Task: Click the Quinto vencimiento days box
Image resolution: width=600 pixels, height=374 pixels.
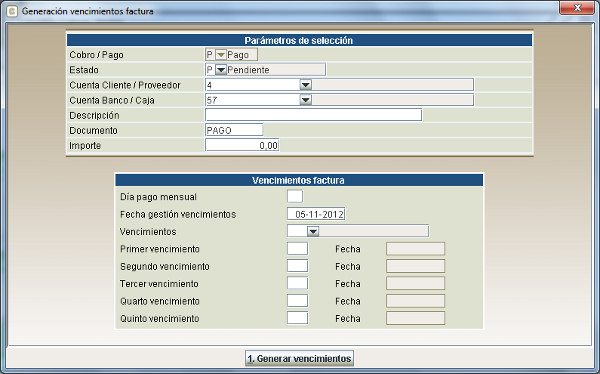Action: click(297, 318)
